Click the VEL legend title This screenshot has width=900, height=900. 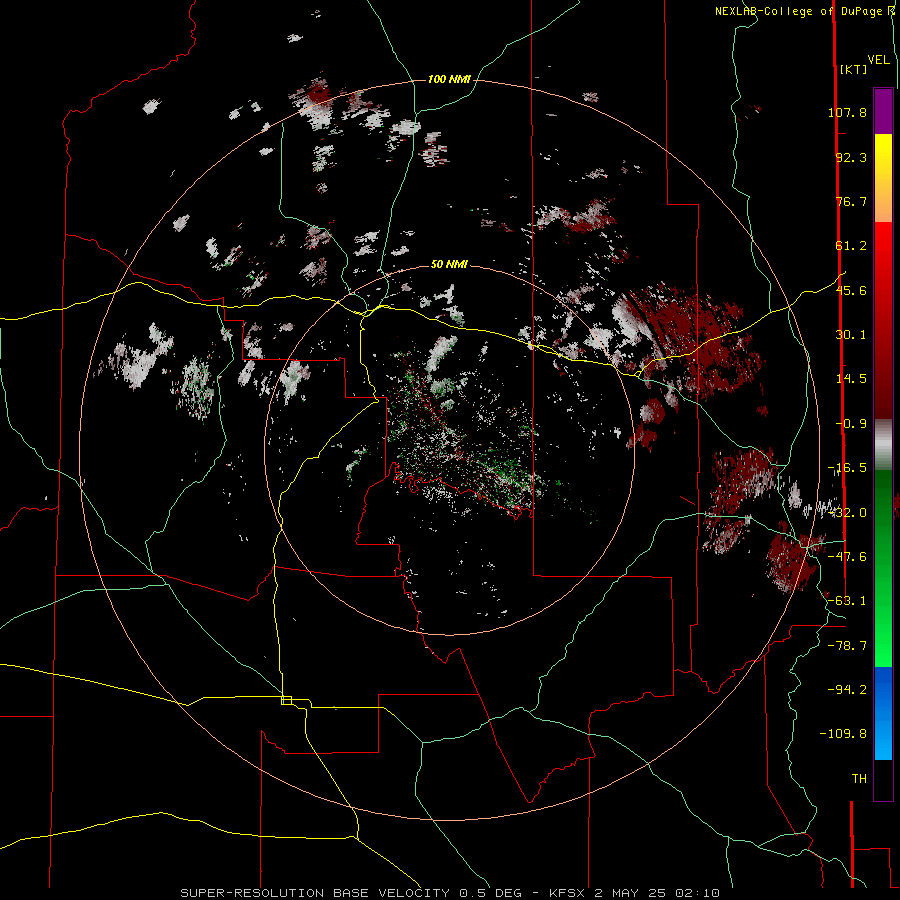[x=878, y=60]
